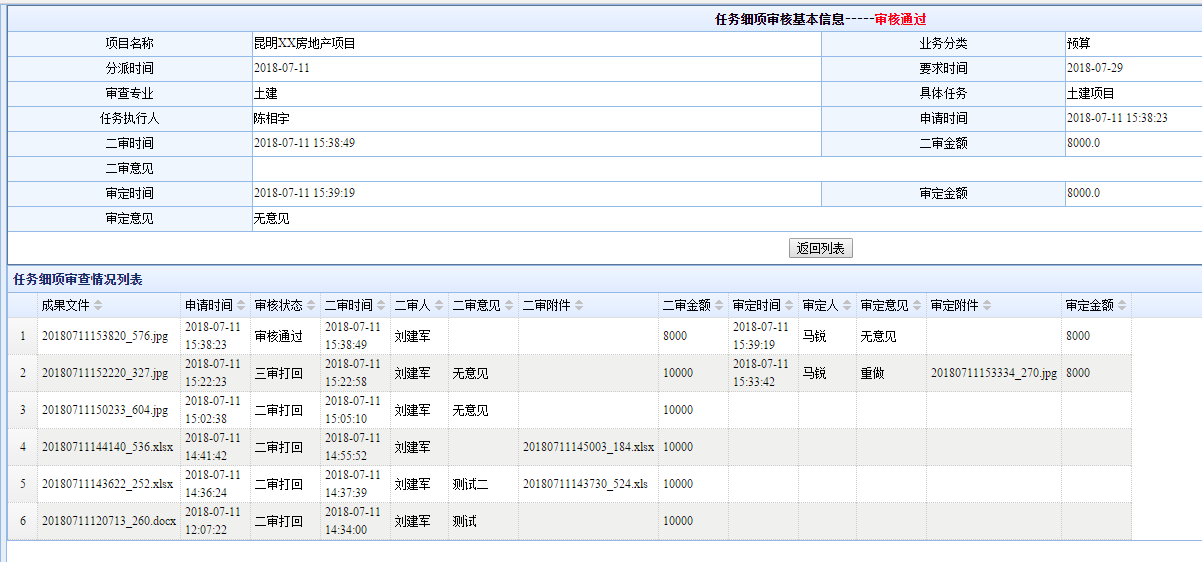The width and height of the screenshot is (1202, 562).
Task: Toggle sort icon for 二审人 column
Action: point(438,306)
